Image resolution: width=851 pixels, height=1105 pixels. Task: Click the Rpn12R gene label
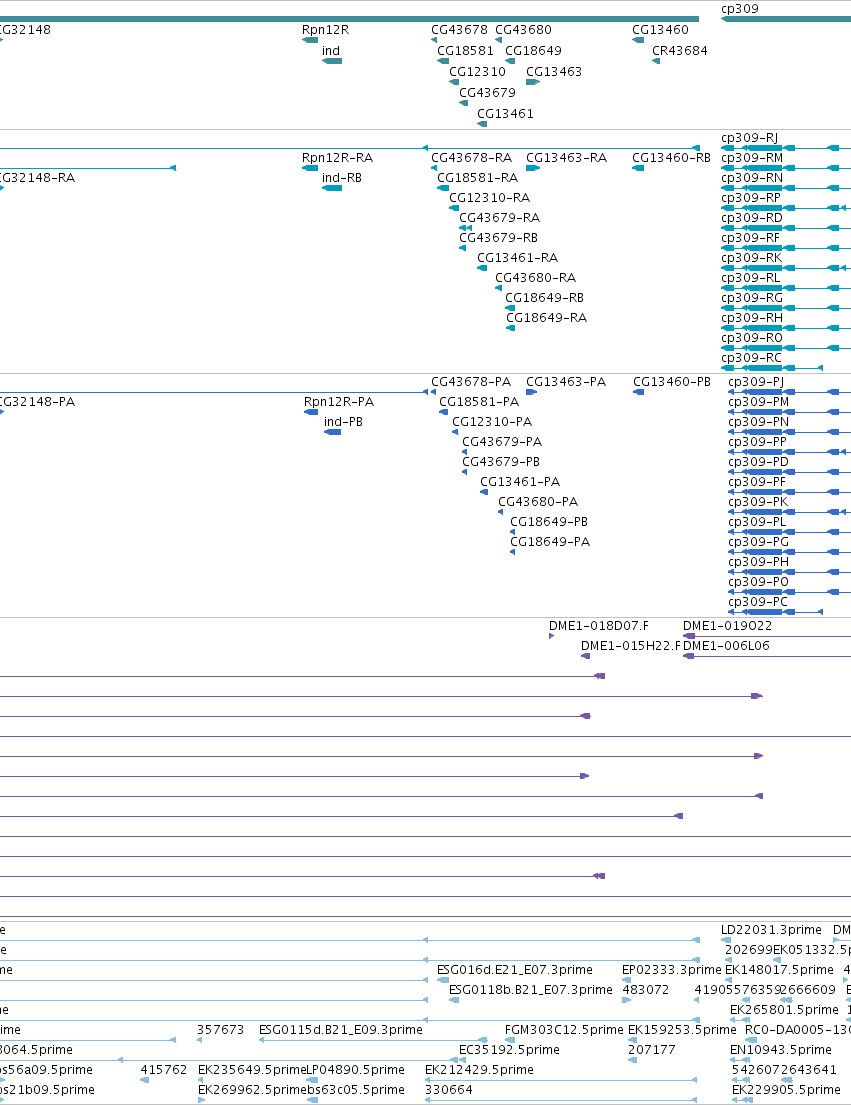point(325,30)
